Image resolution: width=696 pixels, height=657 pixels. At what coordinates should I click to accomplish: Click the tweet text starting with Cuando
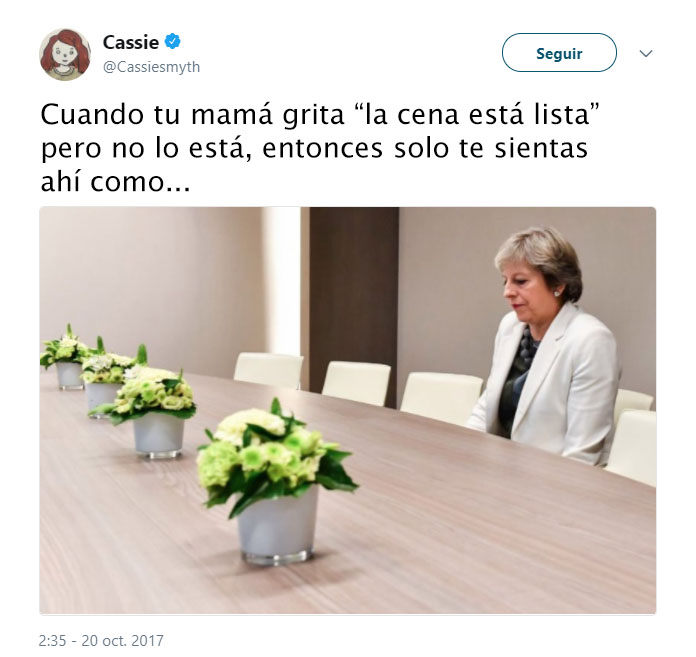(320, 148)
